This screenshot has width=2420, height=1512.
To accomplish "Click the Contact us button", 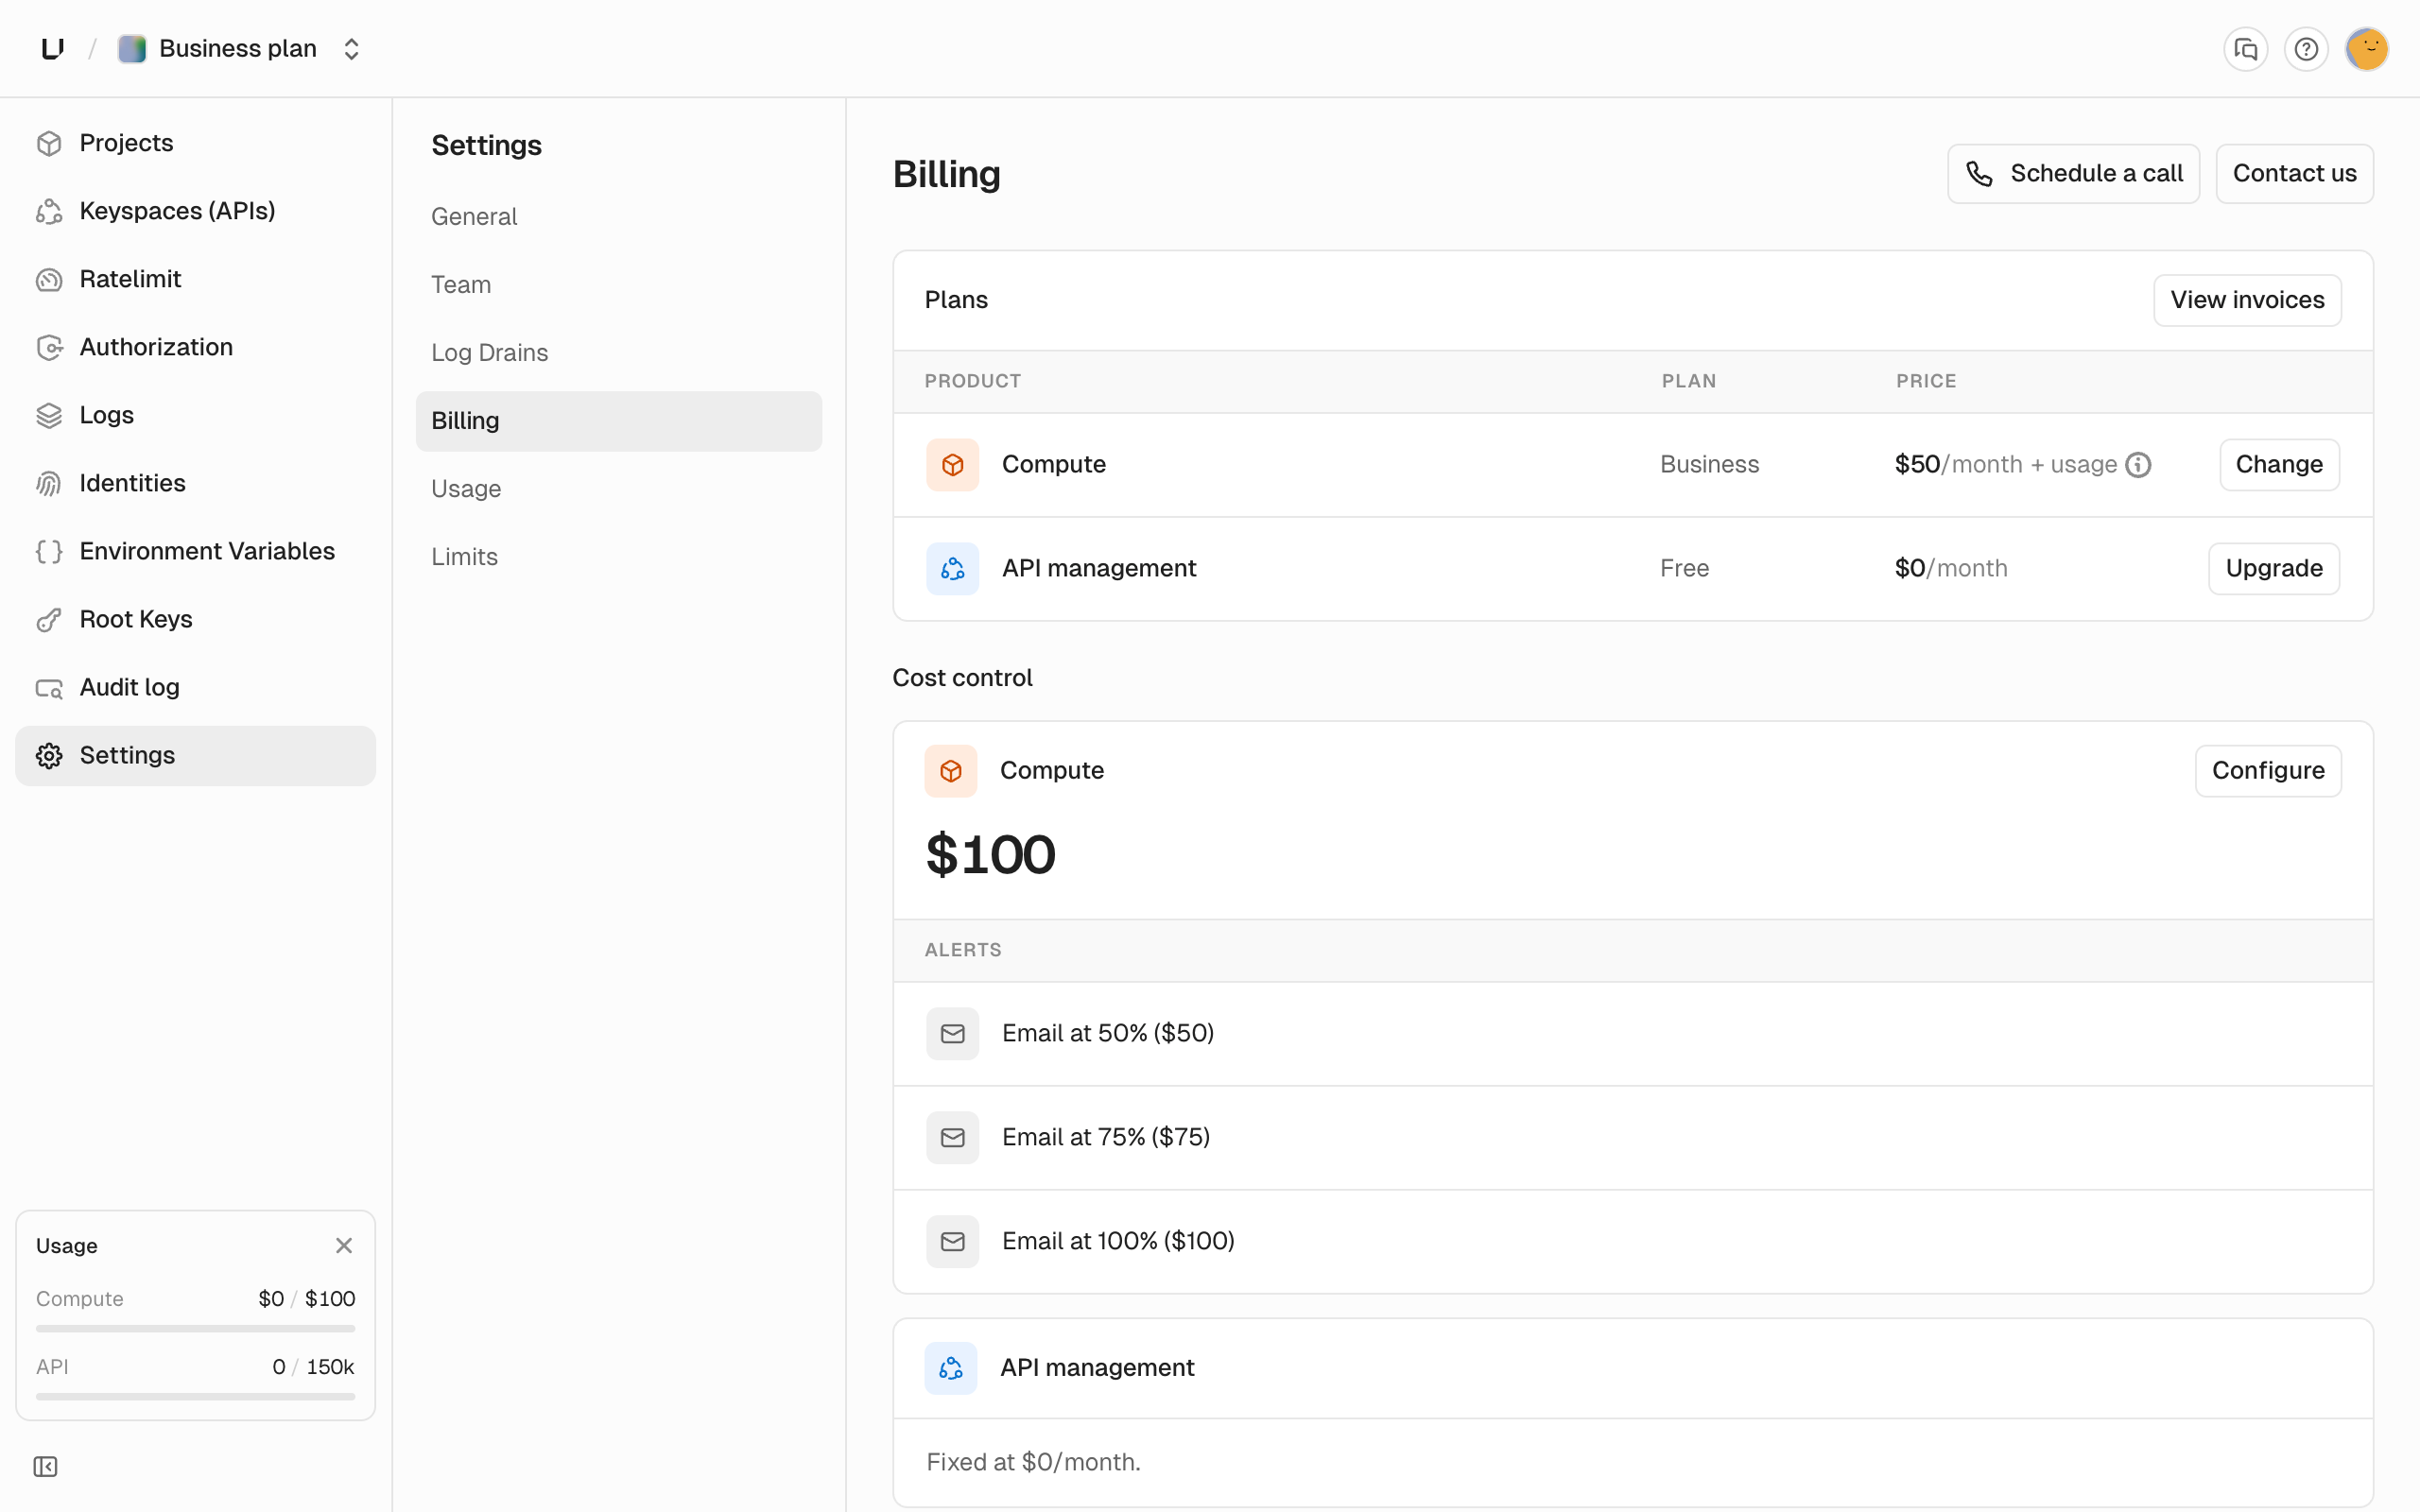I will point(2294,174).
